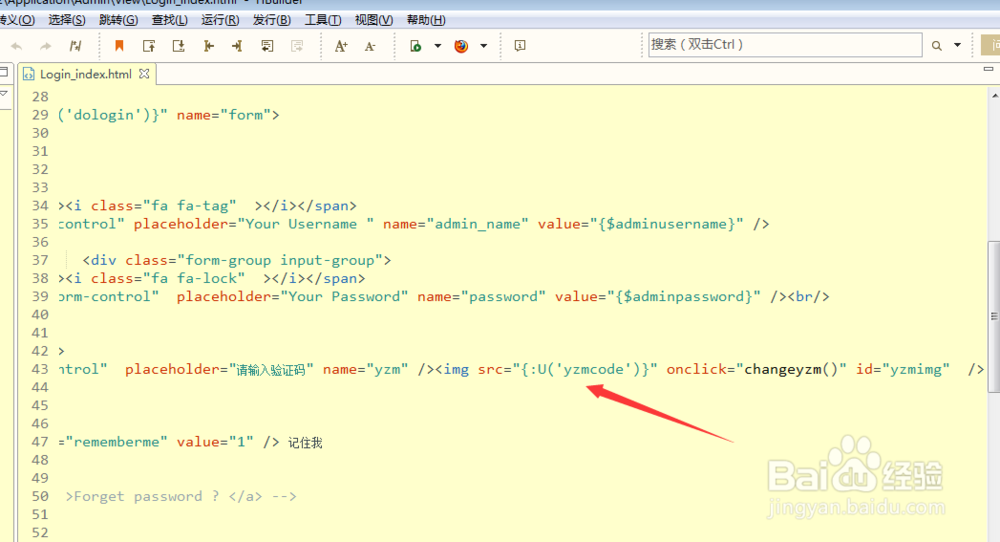Toggle the orange bookmark icon
This screenshot has width=1000, height=542.
tap(119, 45)
